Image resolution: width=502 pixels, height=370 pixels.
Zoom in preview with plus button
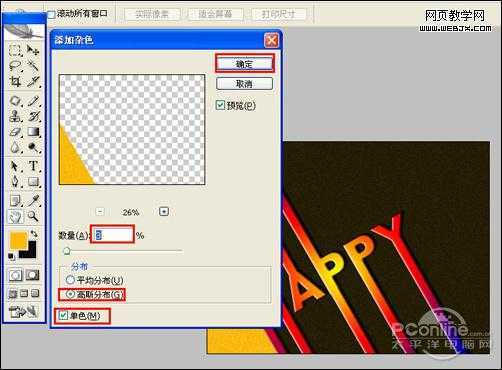click(x=164, y=211)
